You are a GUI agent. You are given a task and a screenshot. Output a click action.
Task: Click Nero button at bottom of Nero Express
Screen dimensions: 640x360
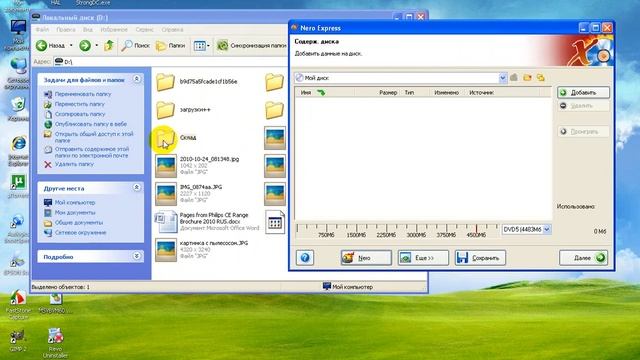click(x=366, y=258)
